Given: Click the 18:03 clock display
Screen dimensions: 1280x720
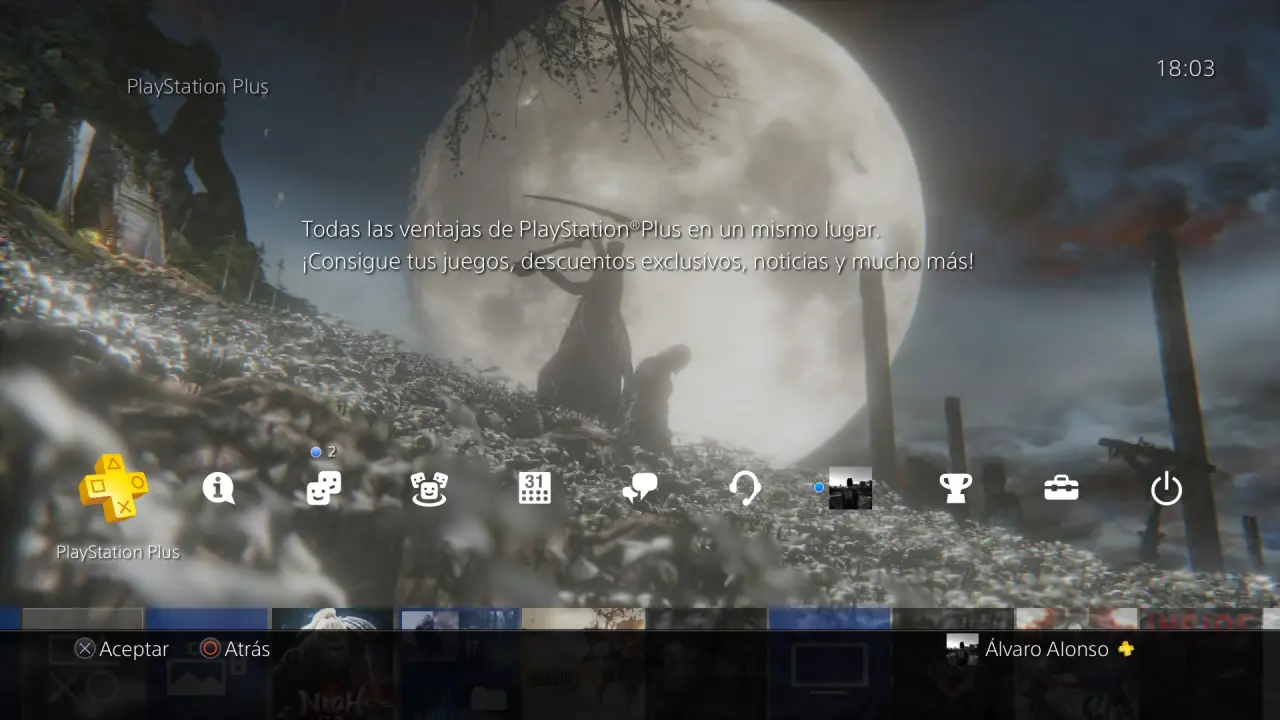Looking at the screenshot, I should click(1185, 69).
